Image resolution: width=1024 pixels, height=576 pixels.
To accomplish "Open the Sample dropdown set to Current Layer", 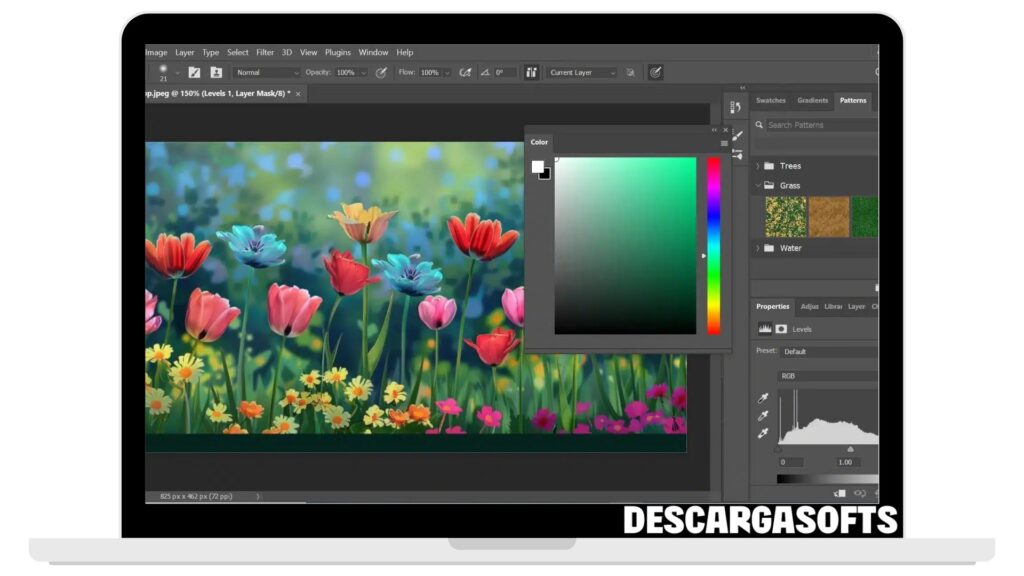I will tap(581, 72).
